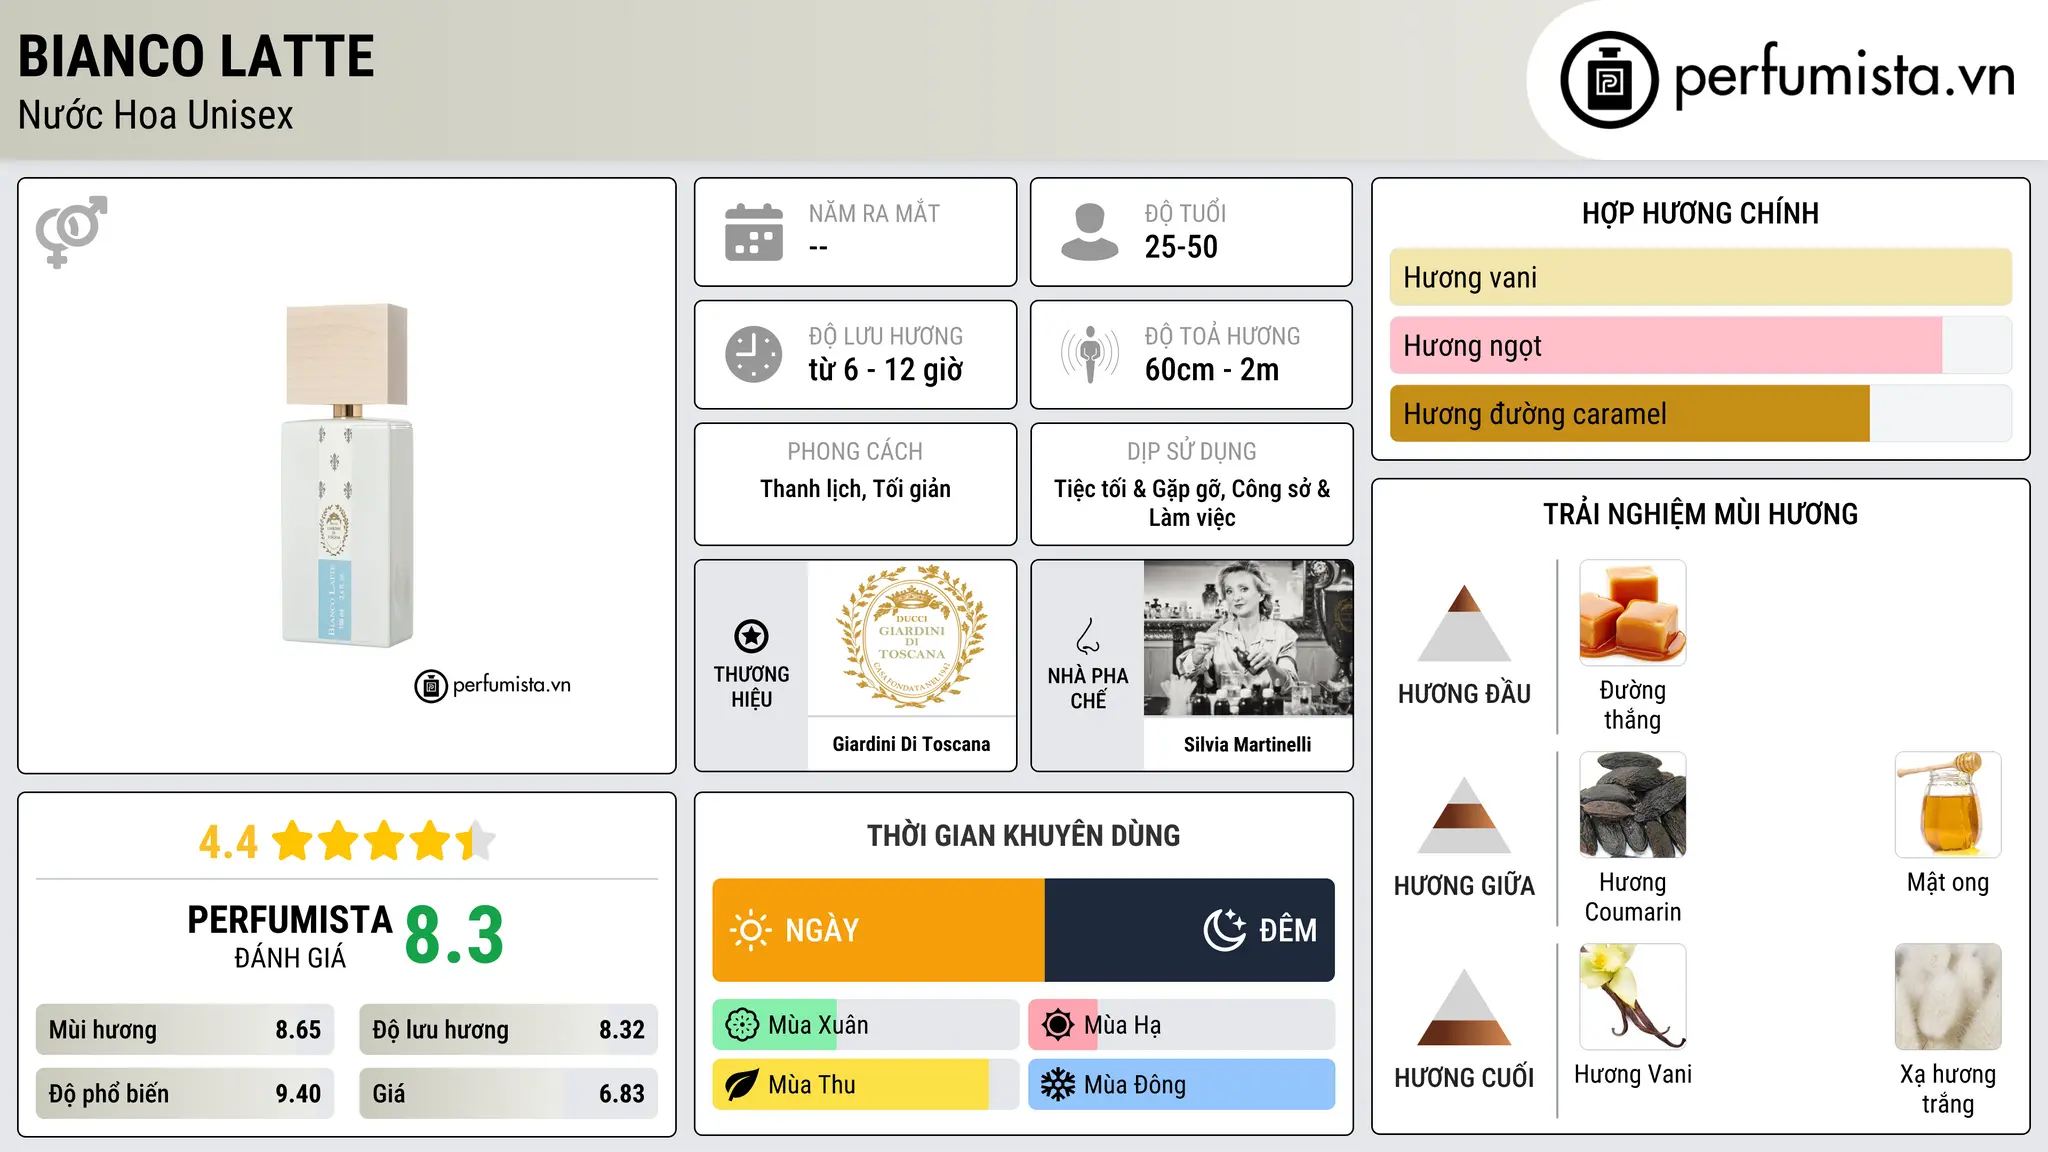This screenshot has height=1152, width=2048.
Task: Open the Silvia Martinelli perfumer link
Action: point(1248,744)
